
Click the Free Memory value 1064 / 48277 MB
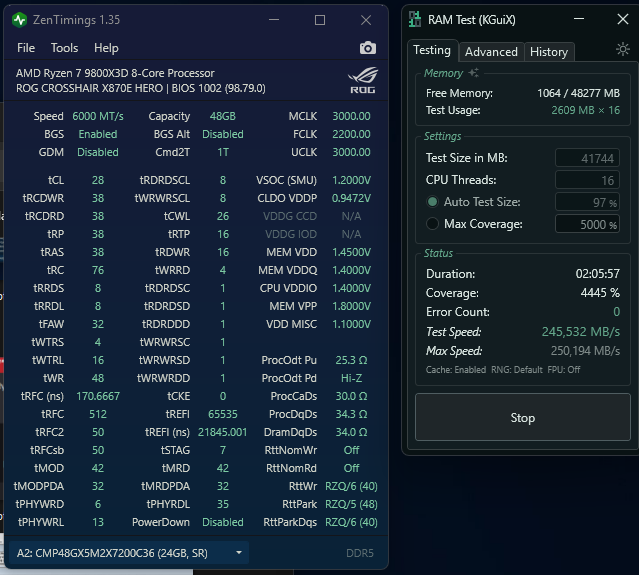(x=578, y=93)
